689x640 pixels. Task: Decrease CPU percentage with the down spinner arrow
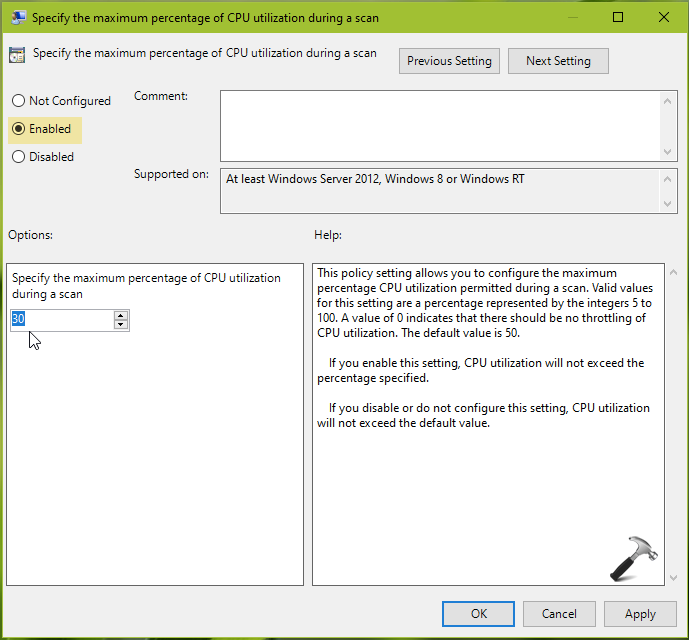click(121, 325)
